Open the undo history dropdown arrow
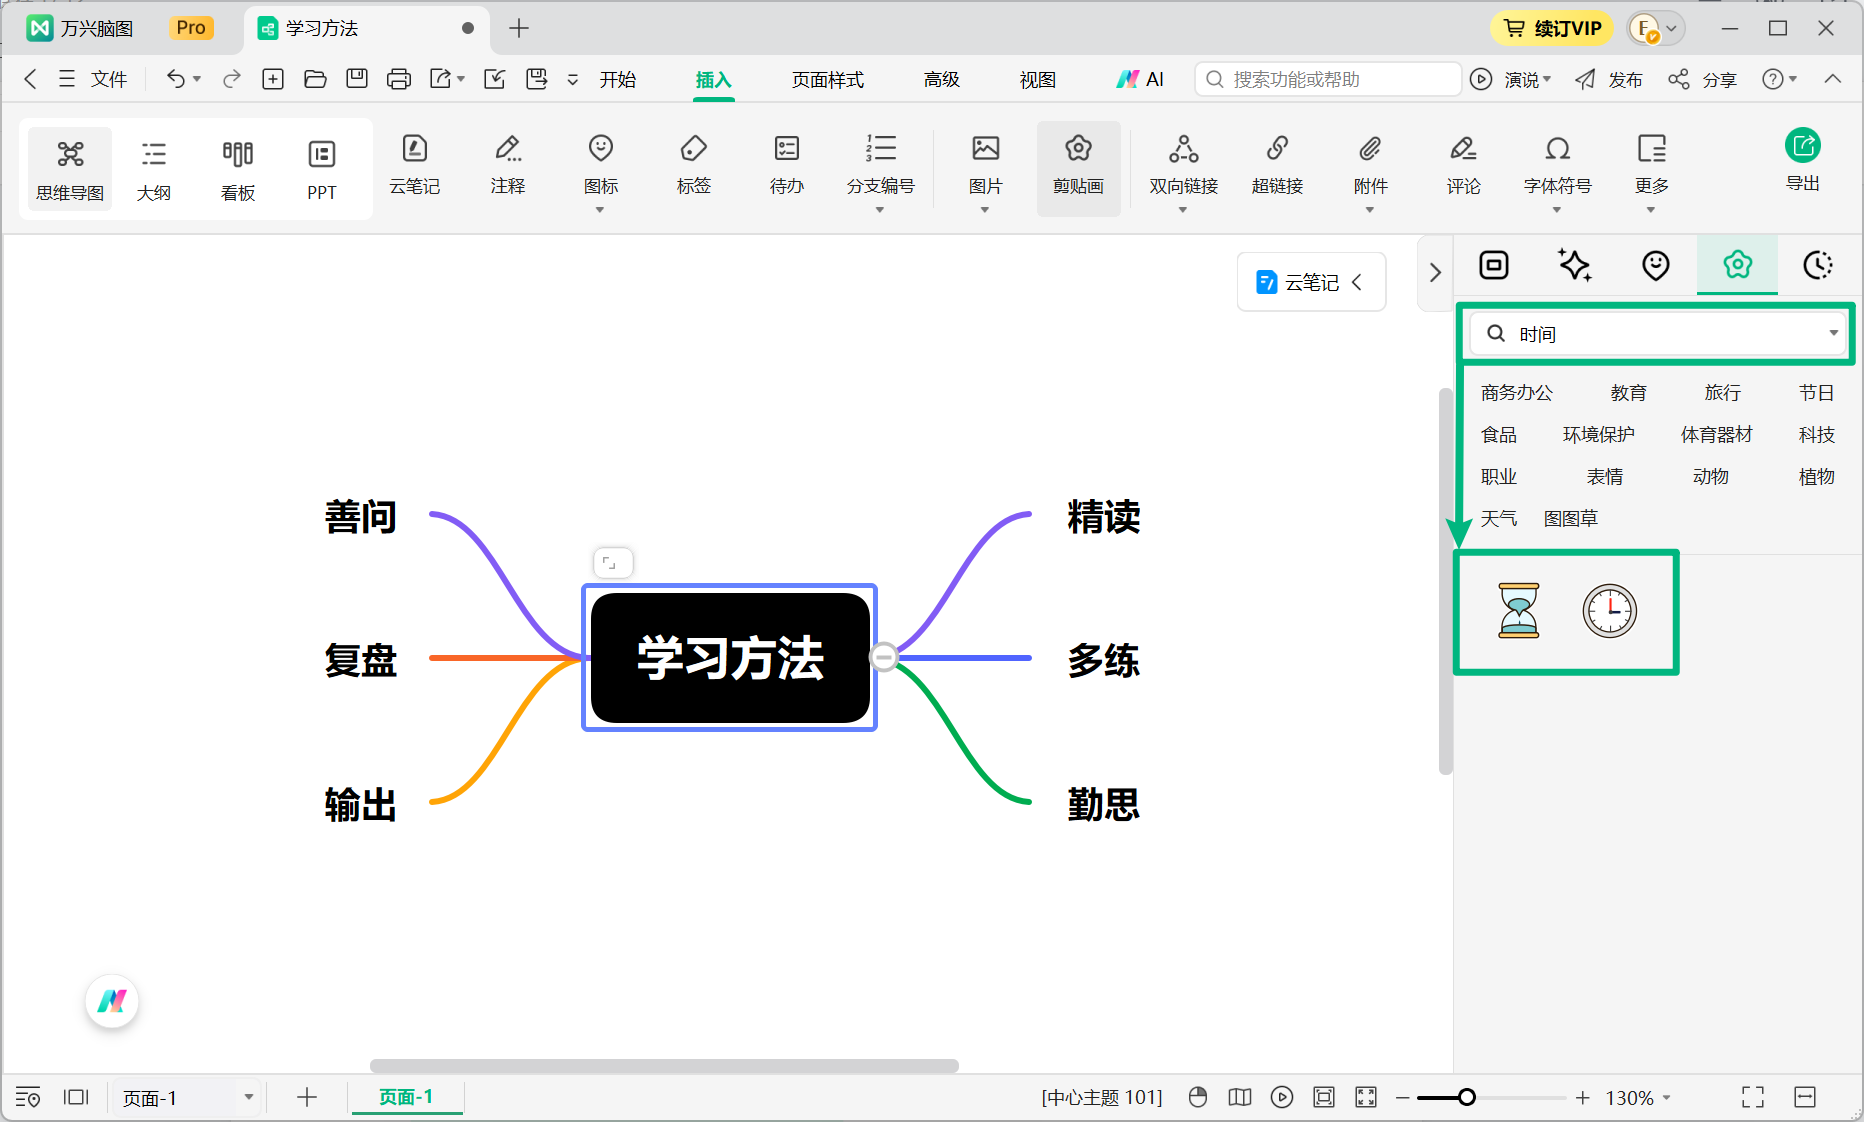Viewport: 1864px width, 1122px height. pyautogui.click(x=197, y=79)
